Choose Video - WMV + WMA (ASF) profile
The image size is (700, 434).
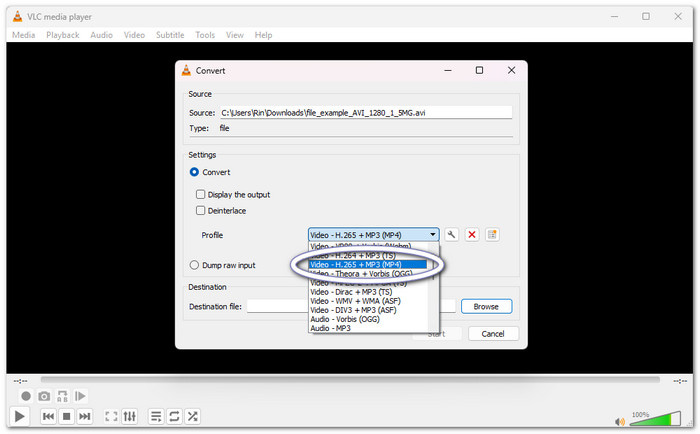coord(368,301)
